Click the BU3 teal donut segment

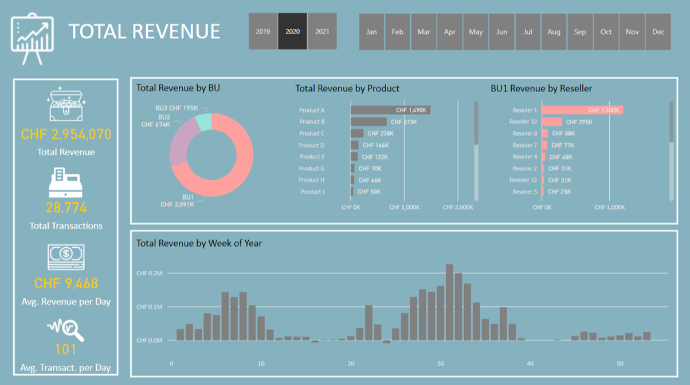coord(204,122)
